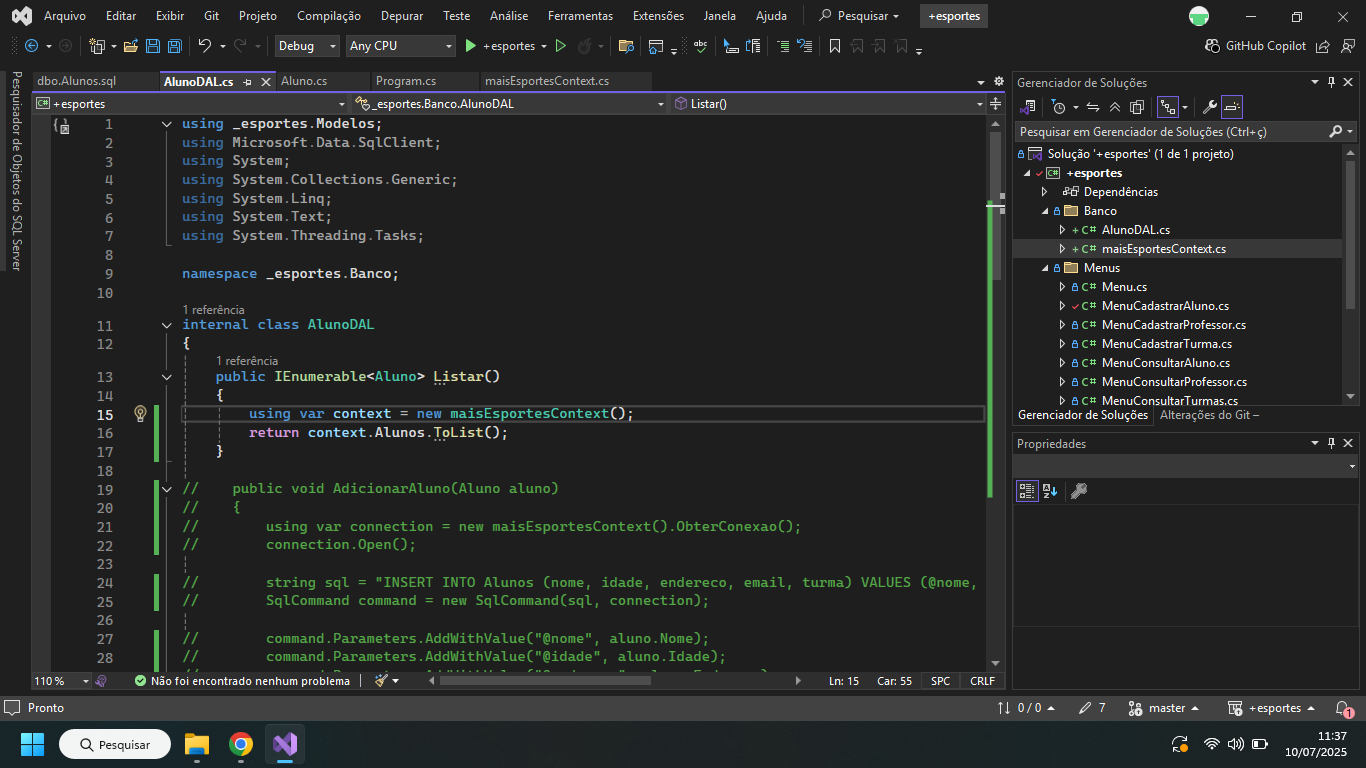The height and width of the screenshot is (768, 1366).
Task: Click the Open File folder icon
Action: (x=131, y=46)
